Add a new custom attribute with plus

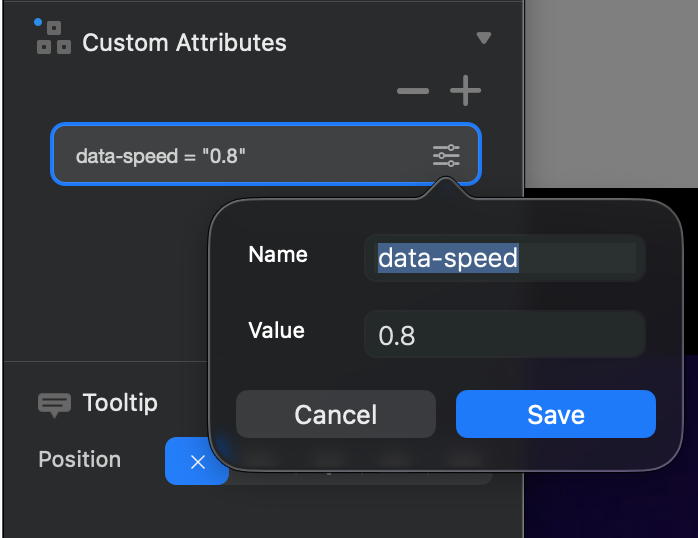click(465, 91)
